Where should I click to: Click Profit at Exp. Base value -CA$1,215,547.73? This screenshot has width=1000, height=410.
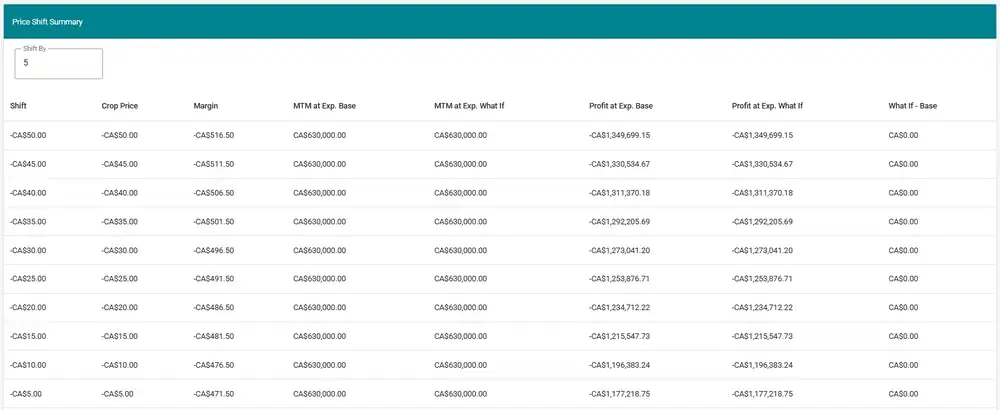tap(620, 336)
